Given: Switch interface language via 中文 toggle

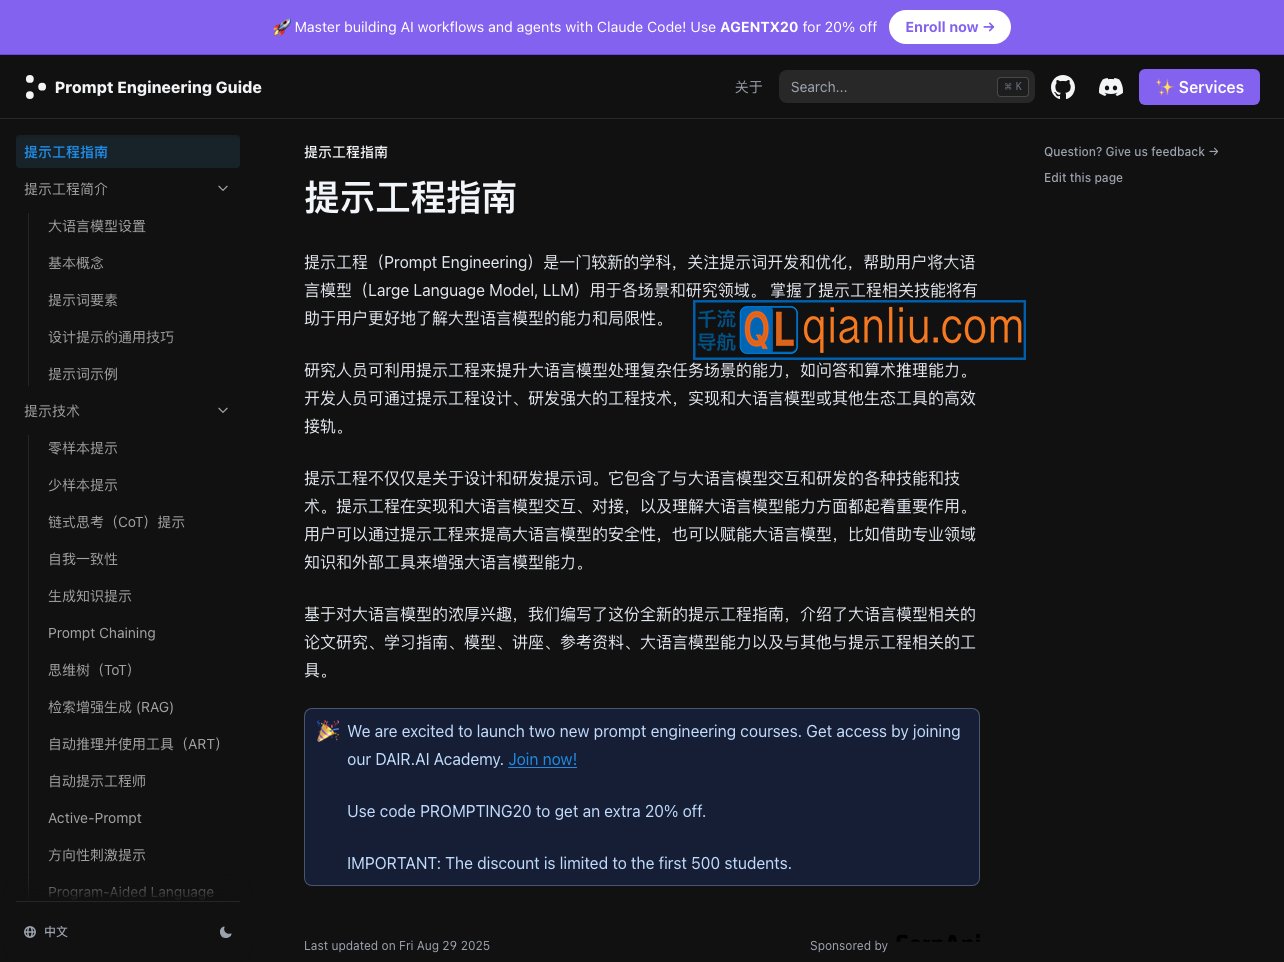Looking at the screenshot, I should tap(55, 931).
